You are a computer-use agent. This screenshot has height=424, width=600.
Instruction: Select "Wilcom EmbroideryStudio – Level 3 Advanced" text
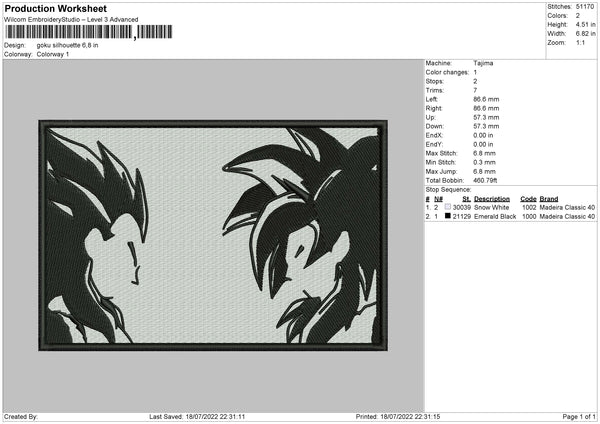point(71,20)
